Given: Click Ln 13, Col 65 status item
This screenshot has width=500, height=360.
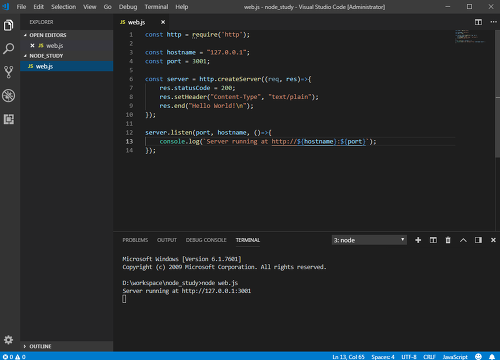Looking at the screenshot, I should [349, 357].
